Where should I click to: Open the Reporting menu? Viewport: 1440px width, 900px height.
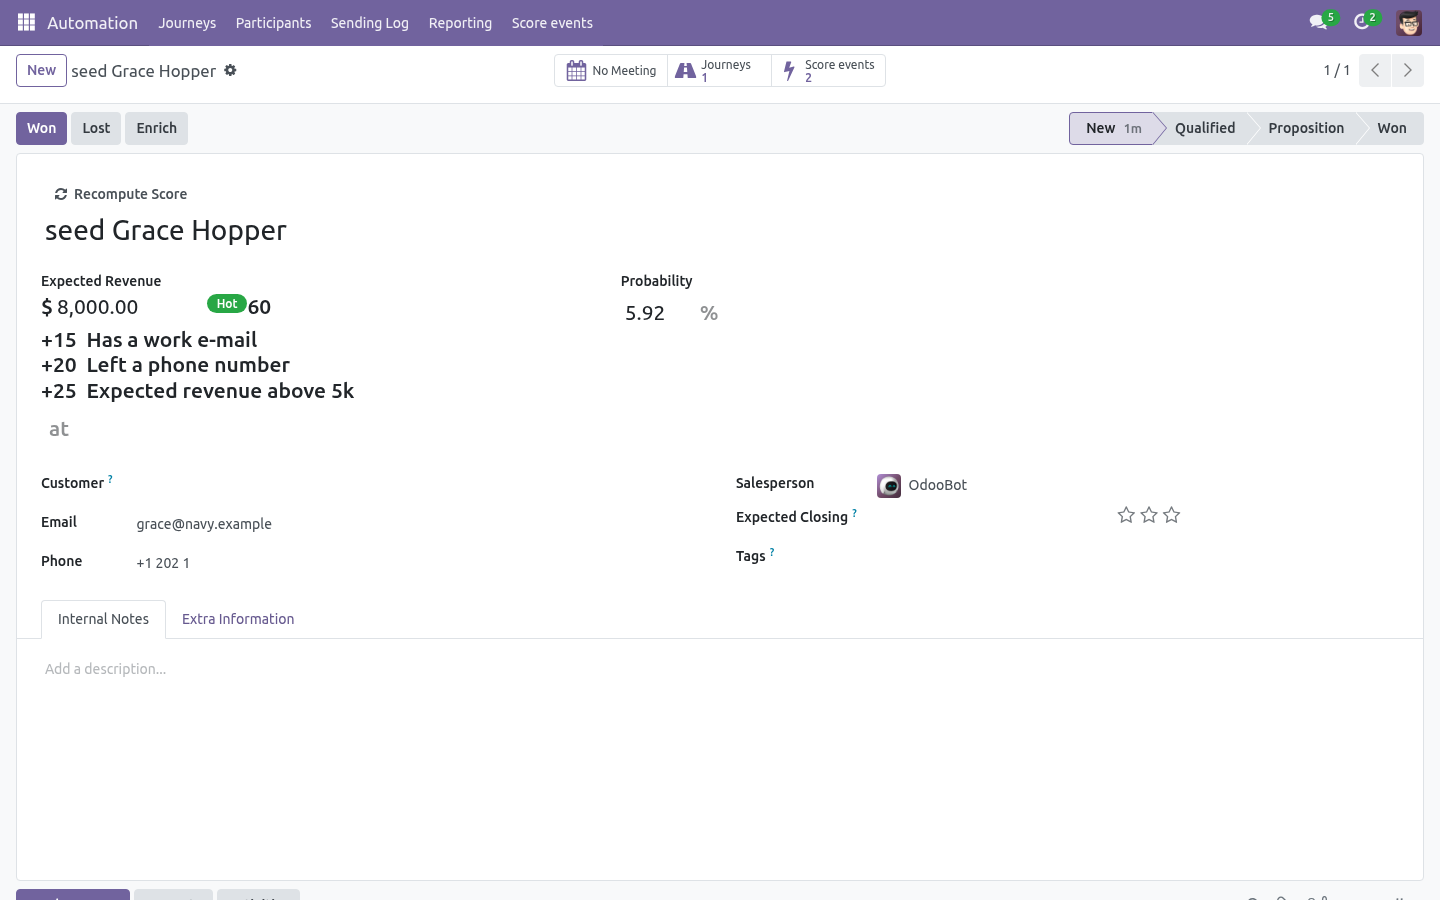click(x=460, y=22)
